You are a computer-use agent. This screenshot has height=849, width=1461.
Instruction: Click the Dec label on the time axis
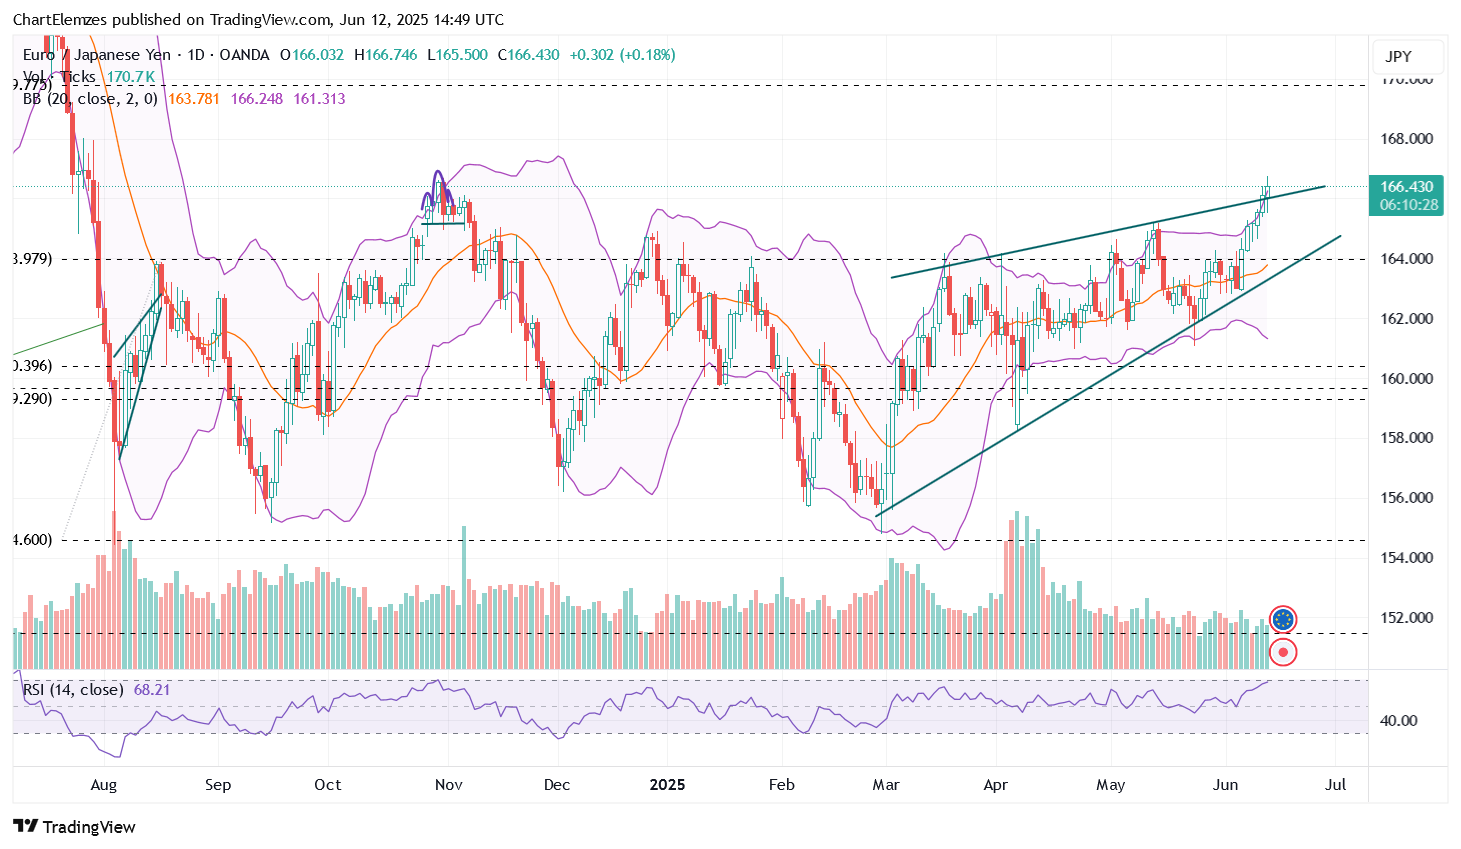point(557,785)
